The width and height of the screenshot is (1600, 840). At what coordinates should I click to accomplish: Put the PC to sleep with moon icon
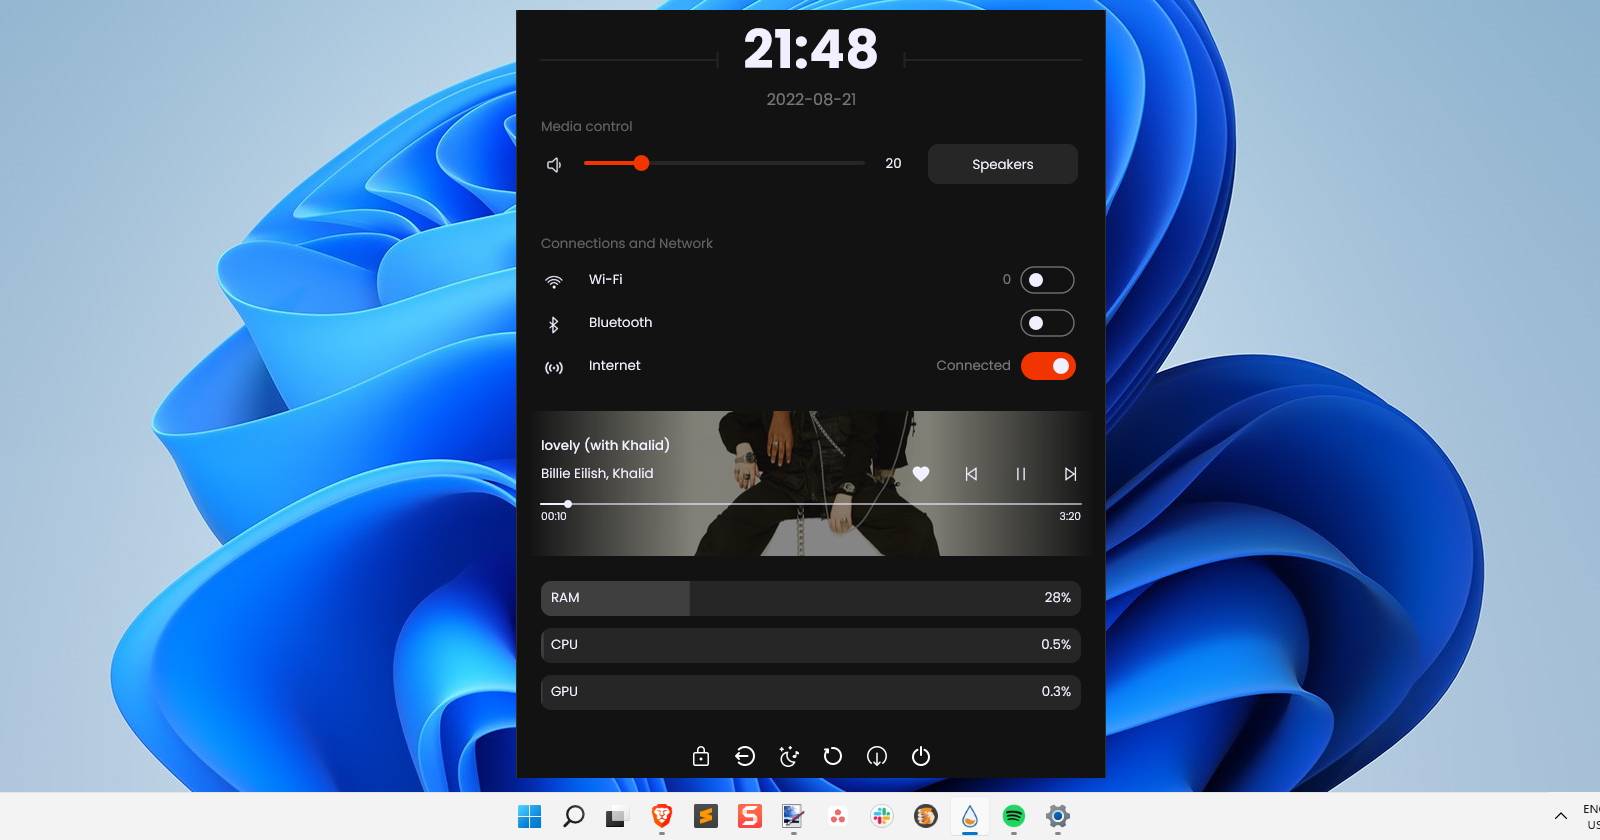coord(789,756)
